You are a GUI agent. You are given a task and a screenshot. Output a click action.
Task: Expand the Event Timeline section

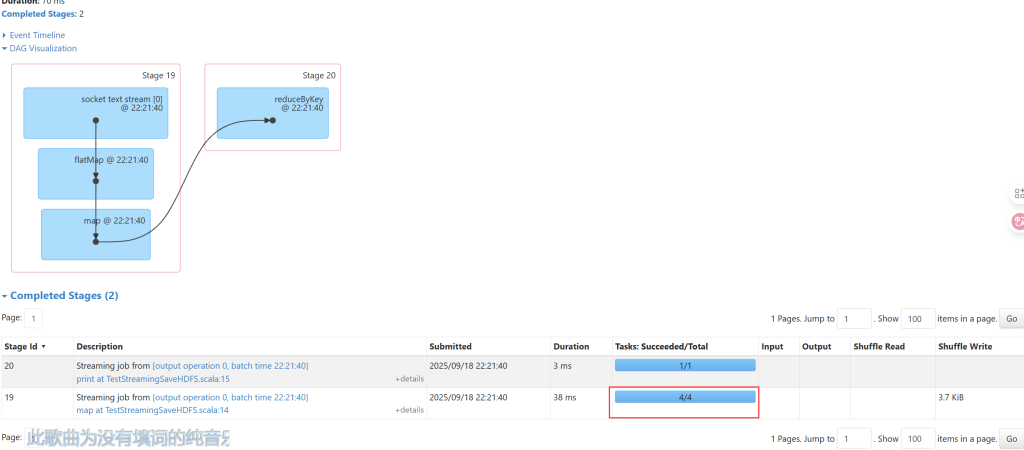[x=37, y=35]
